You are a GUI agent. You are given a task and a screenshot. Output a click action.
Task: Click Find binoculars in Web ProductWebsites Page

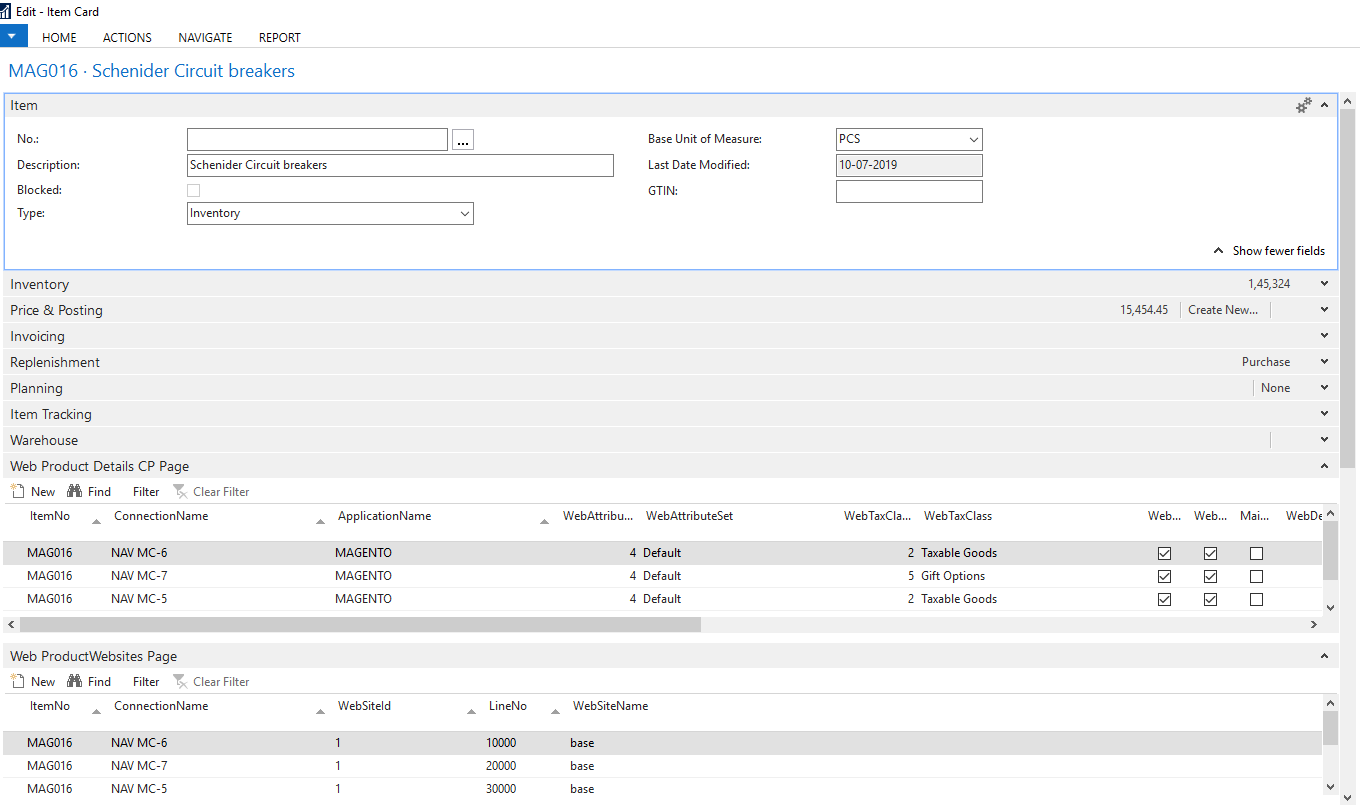(75, 681)
